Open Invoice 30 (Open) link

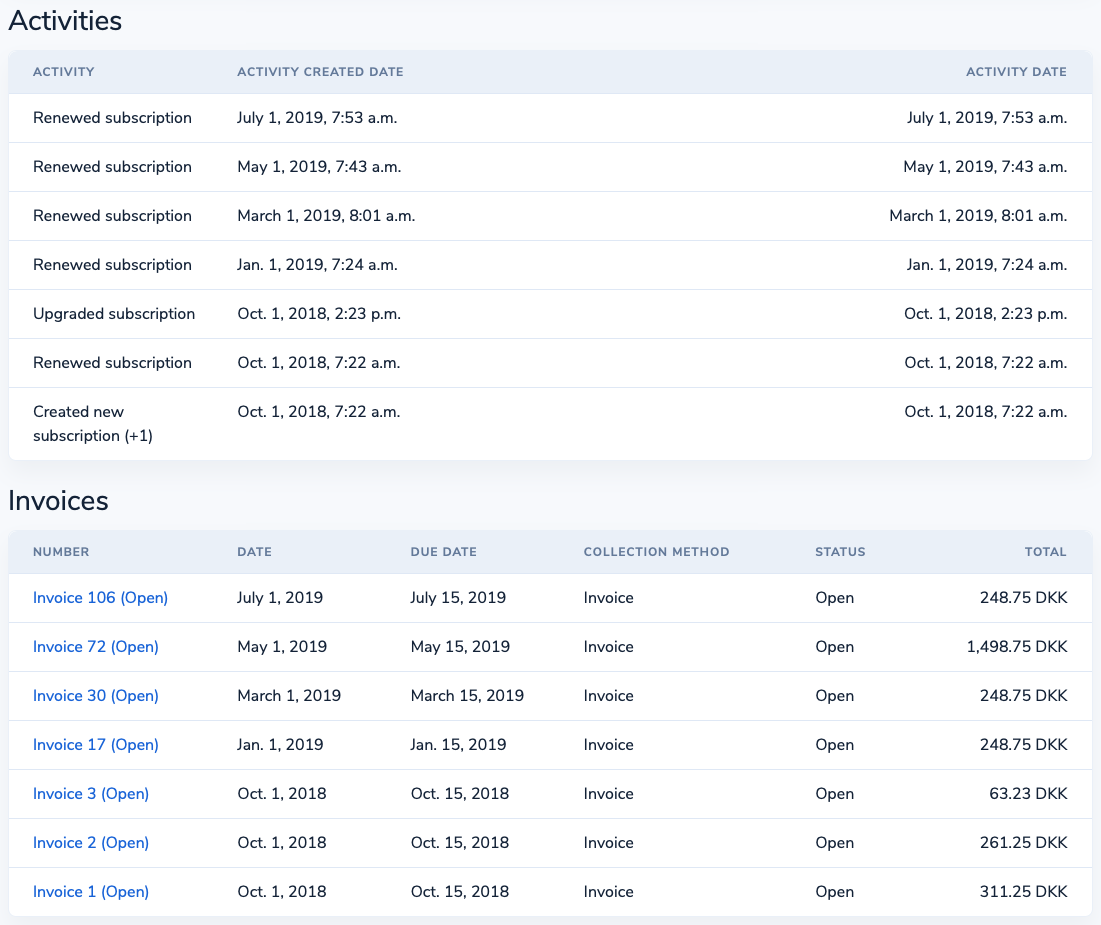[x=95, y=696]
